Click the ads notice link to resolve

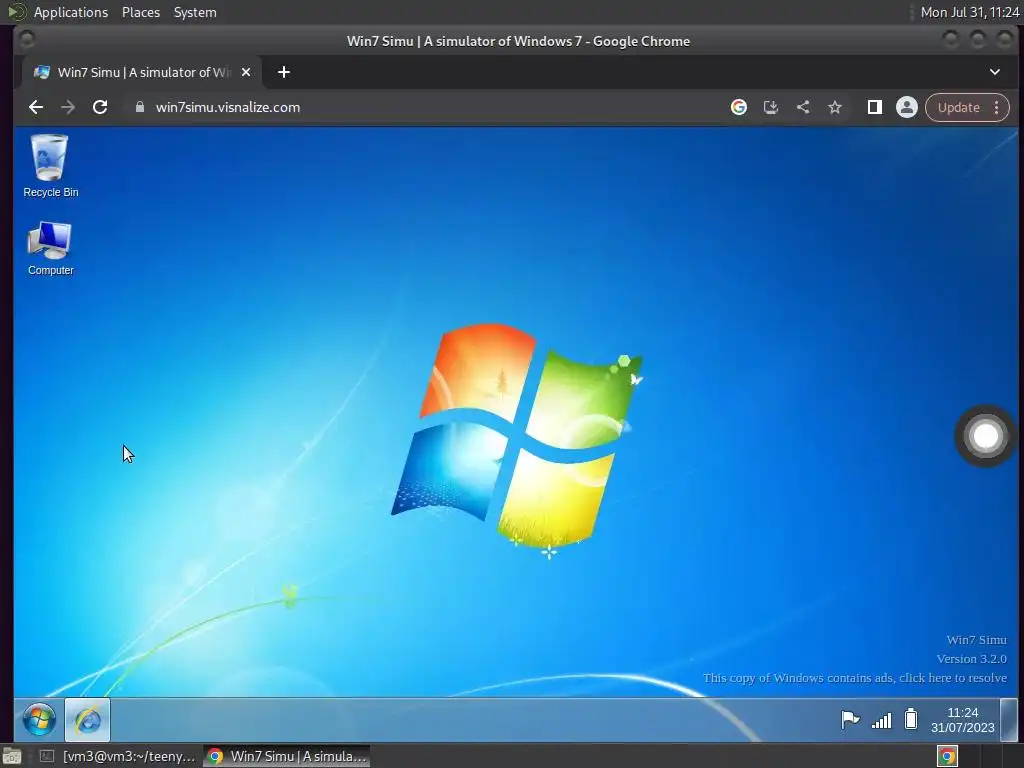click(x=854, y=678)
